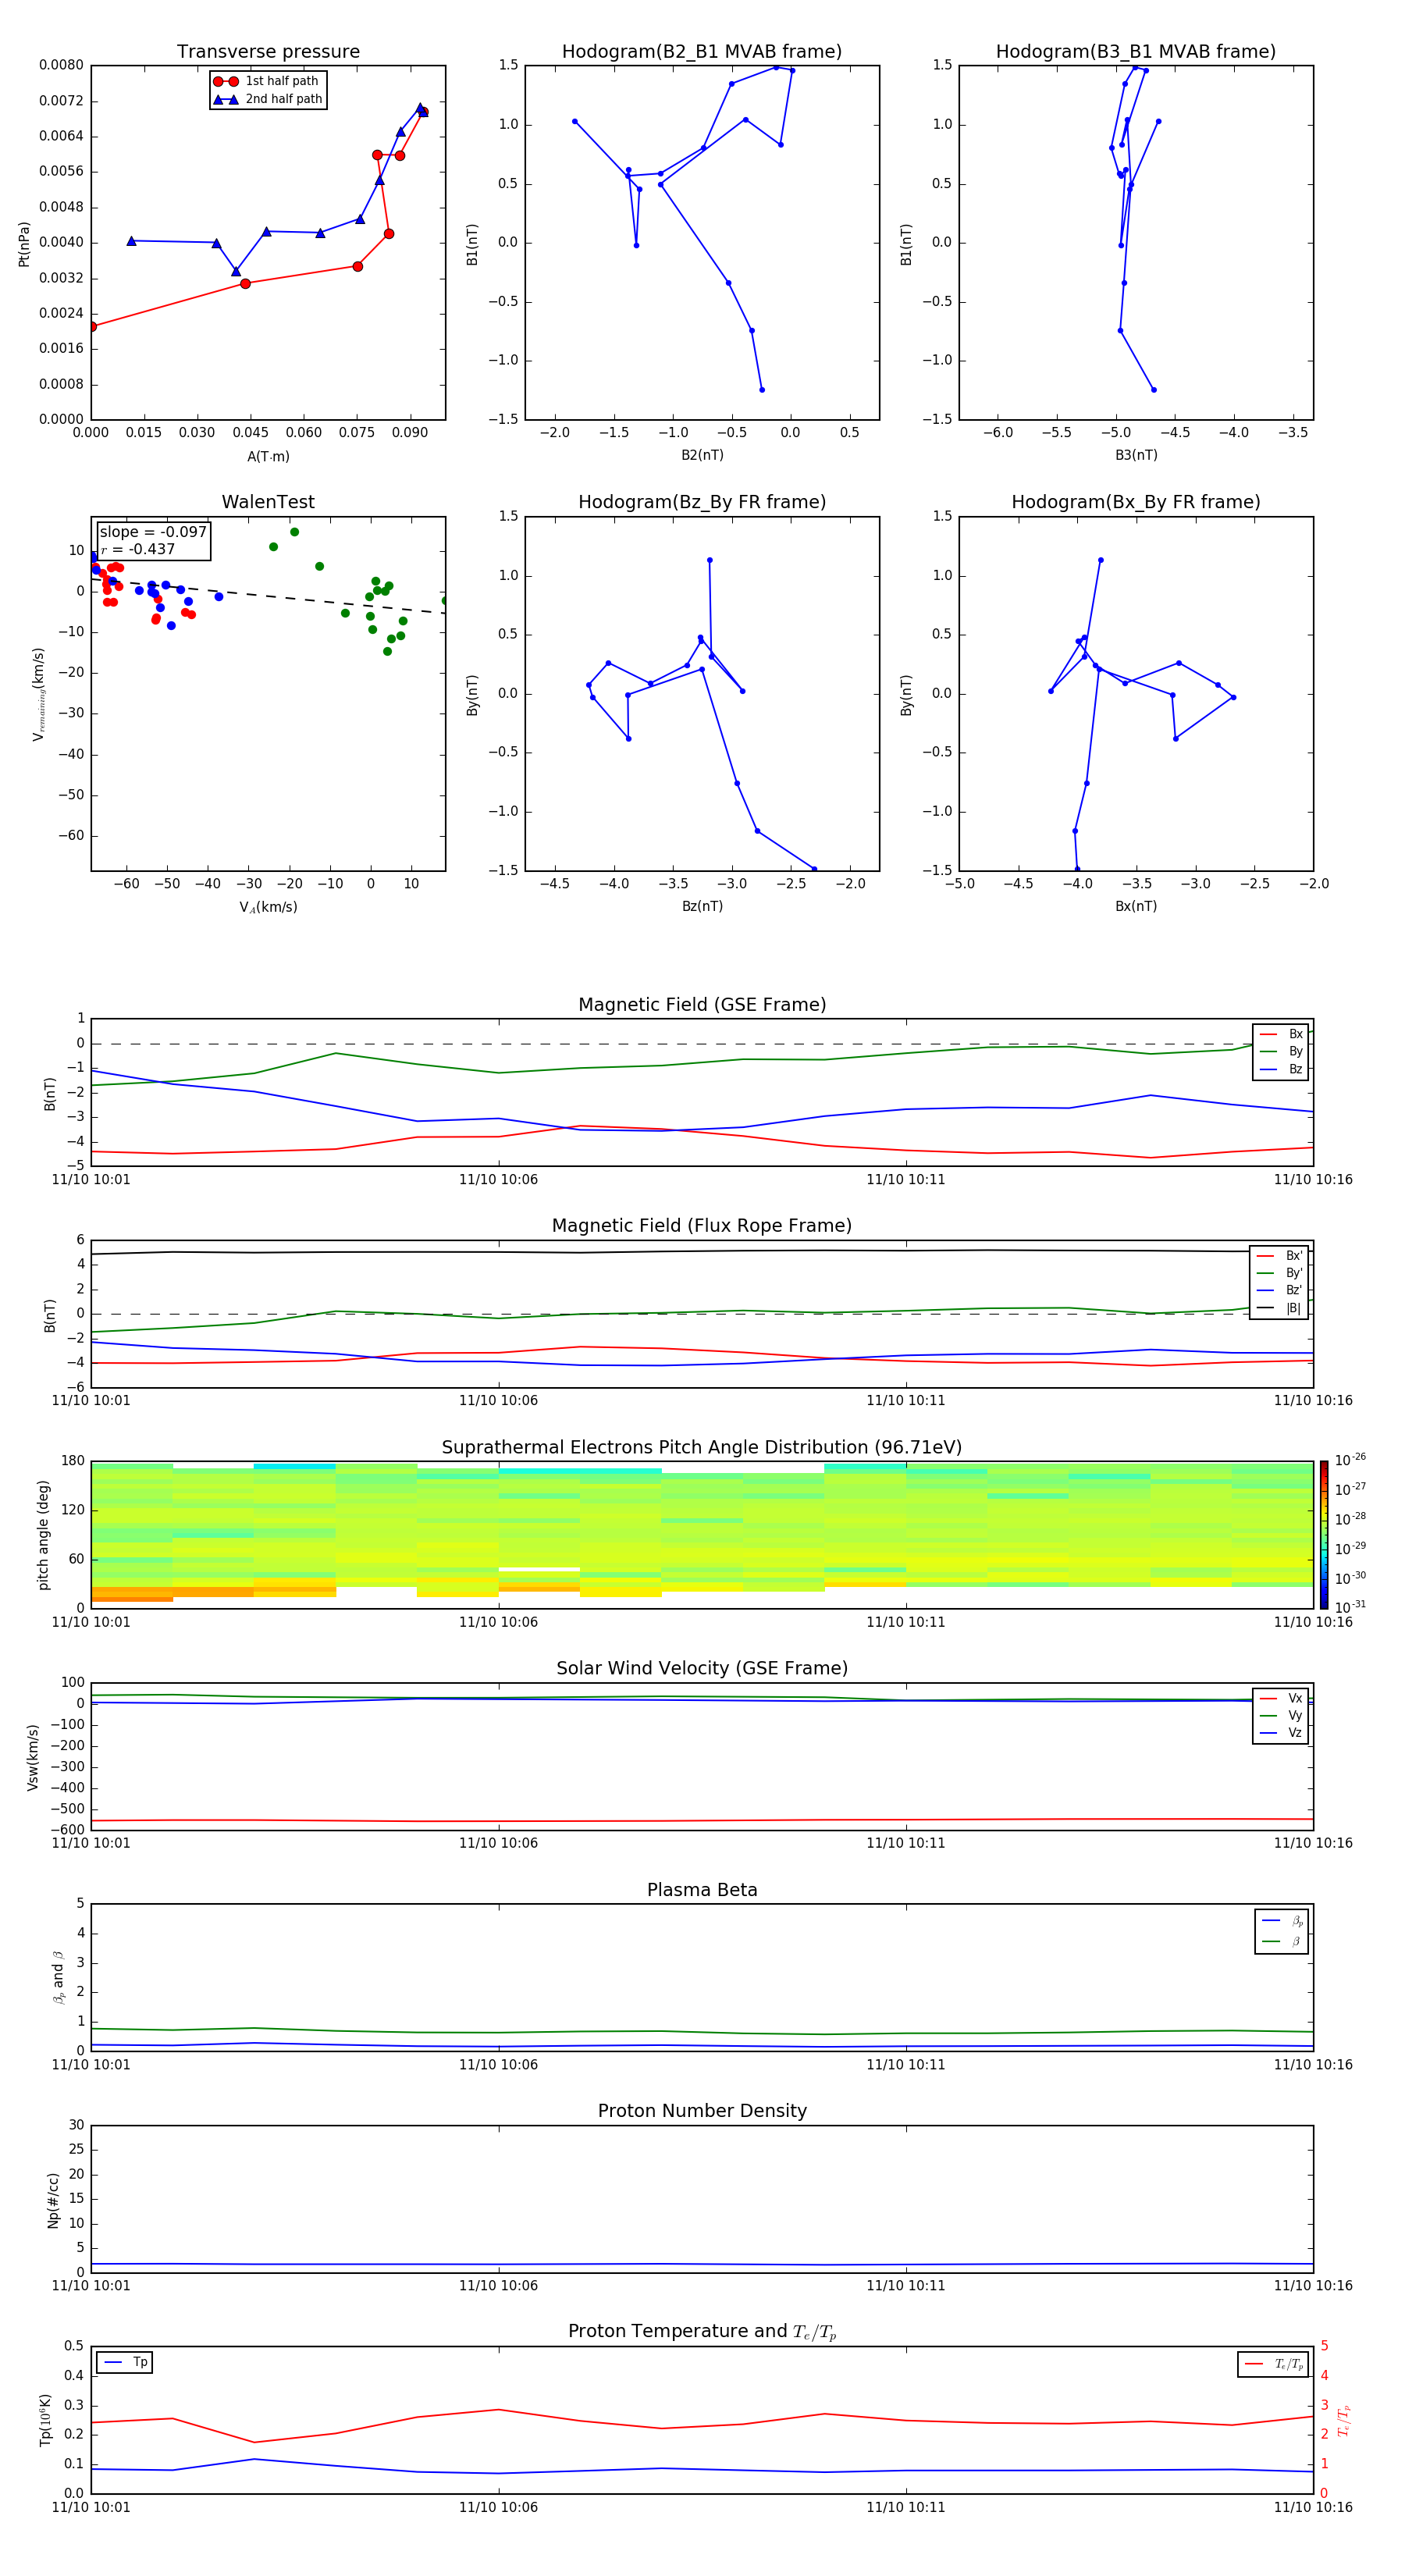Click the Te/Tp legend box
Viewport: 1405px width, 2576px height.
(x=1273, y=2364)
